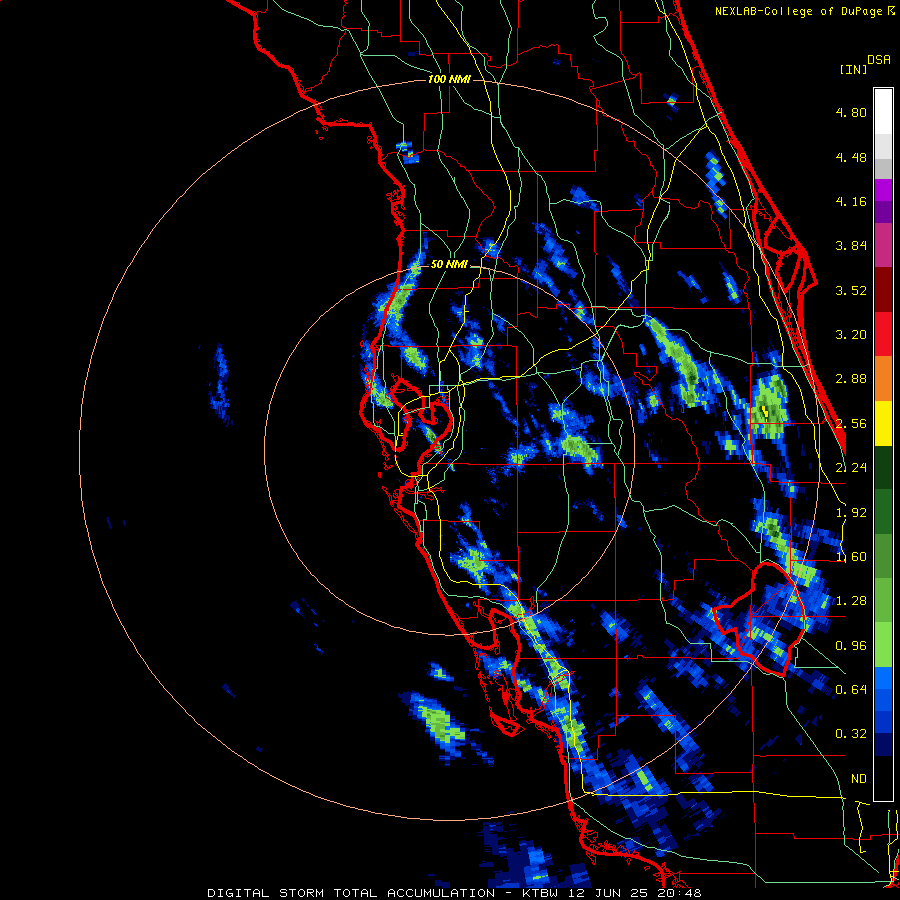Click the 2.56 legend value
900x900 pixels.
pyautogui.click(x=851, y=424)
